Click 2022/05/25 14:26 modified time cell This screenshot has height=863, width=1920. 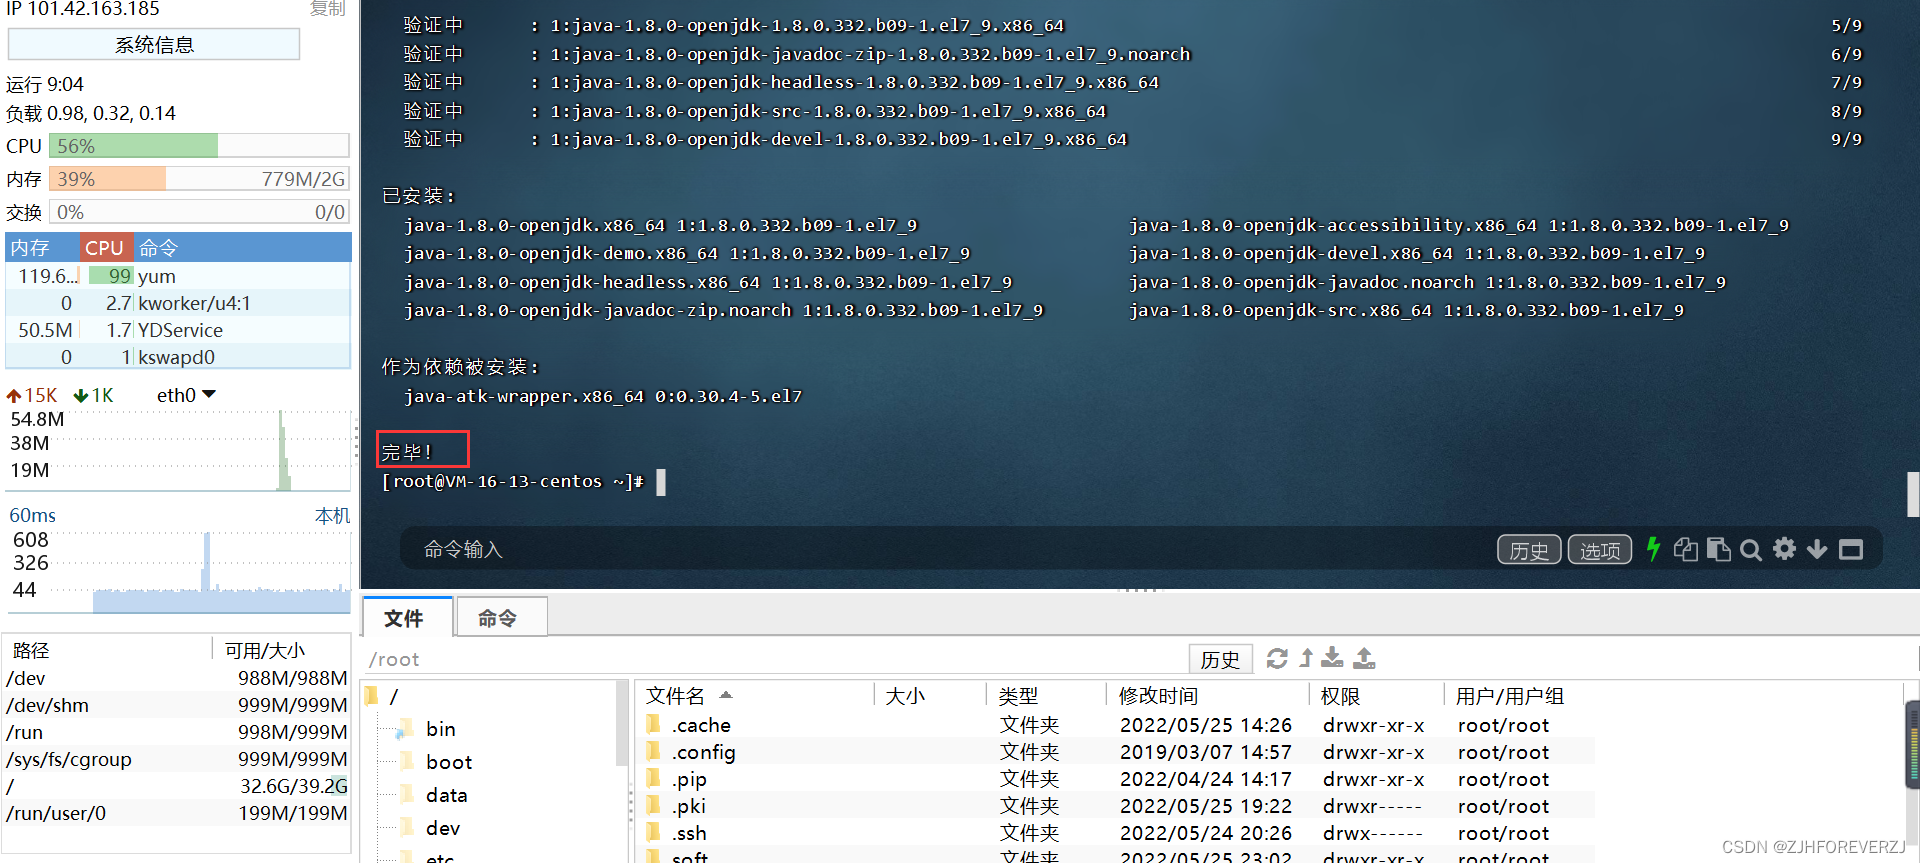pos(1206,725)
